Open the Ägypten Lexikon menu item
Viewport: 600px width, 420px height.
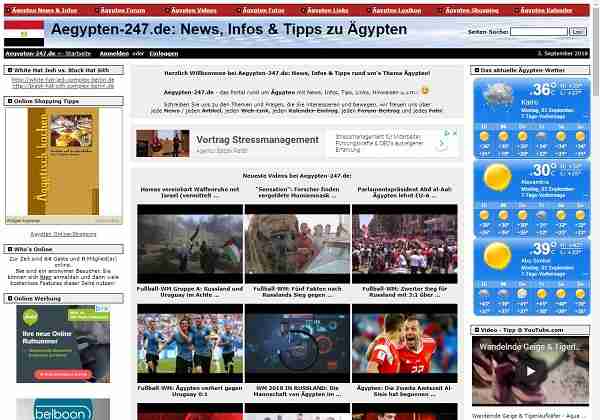[x=396, y=10]
